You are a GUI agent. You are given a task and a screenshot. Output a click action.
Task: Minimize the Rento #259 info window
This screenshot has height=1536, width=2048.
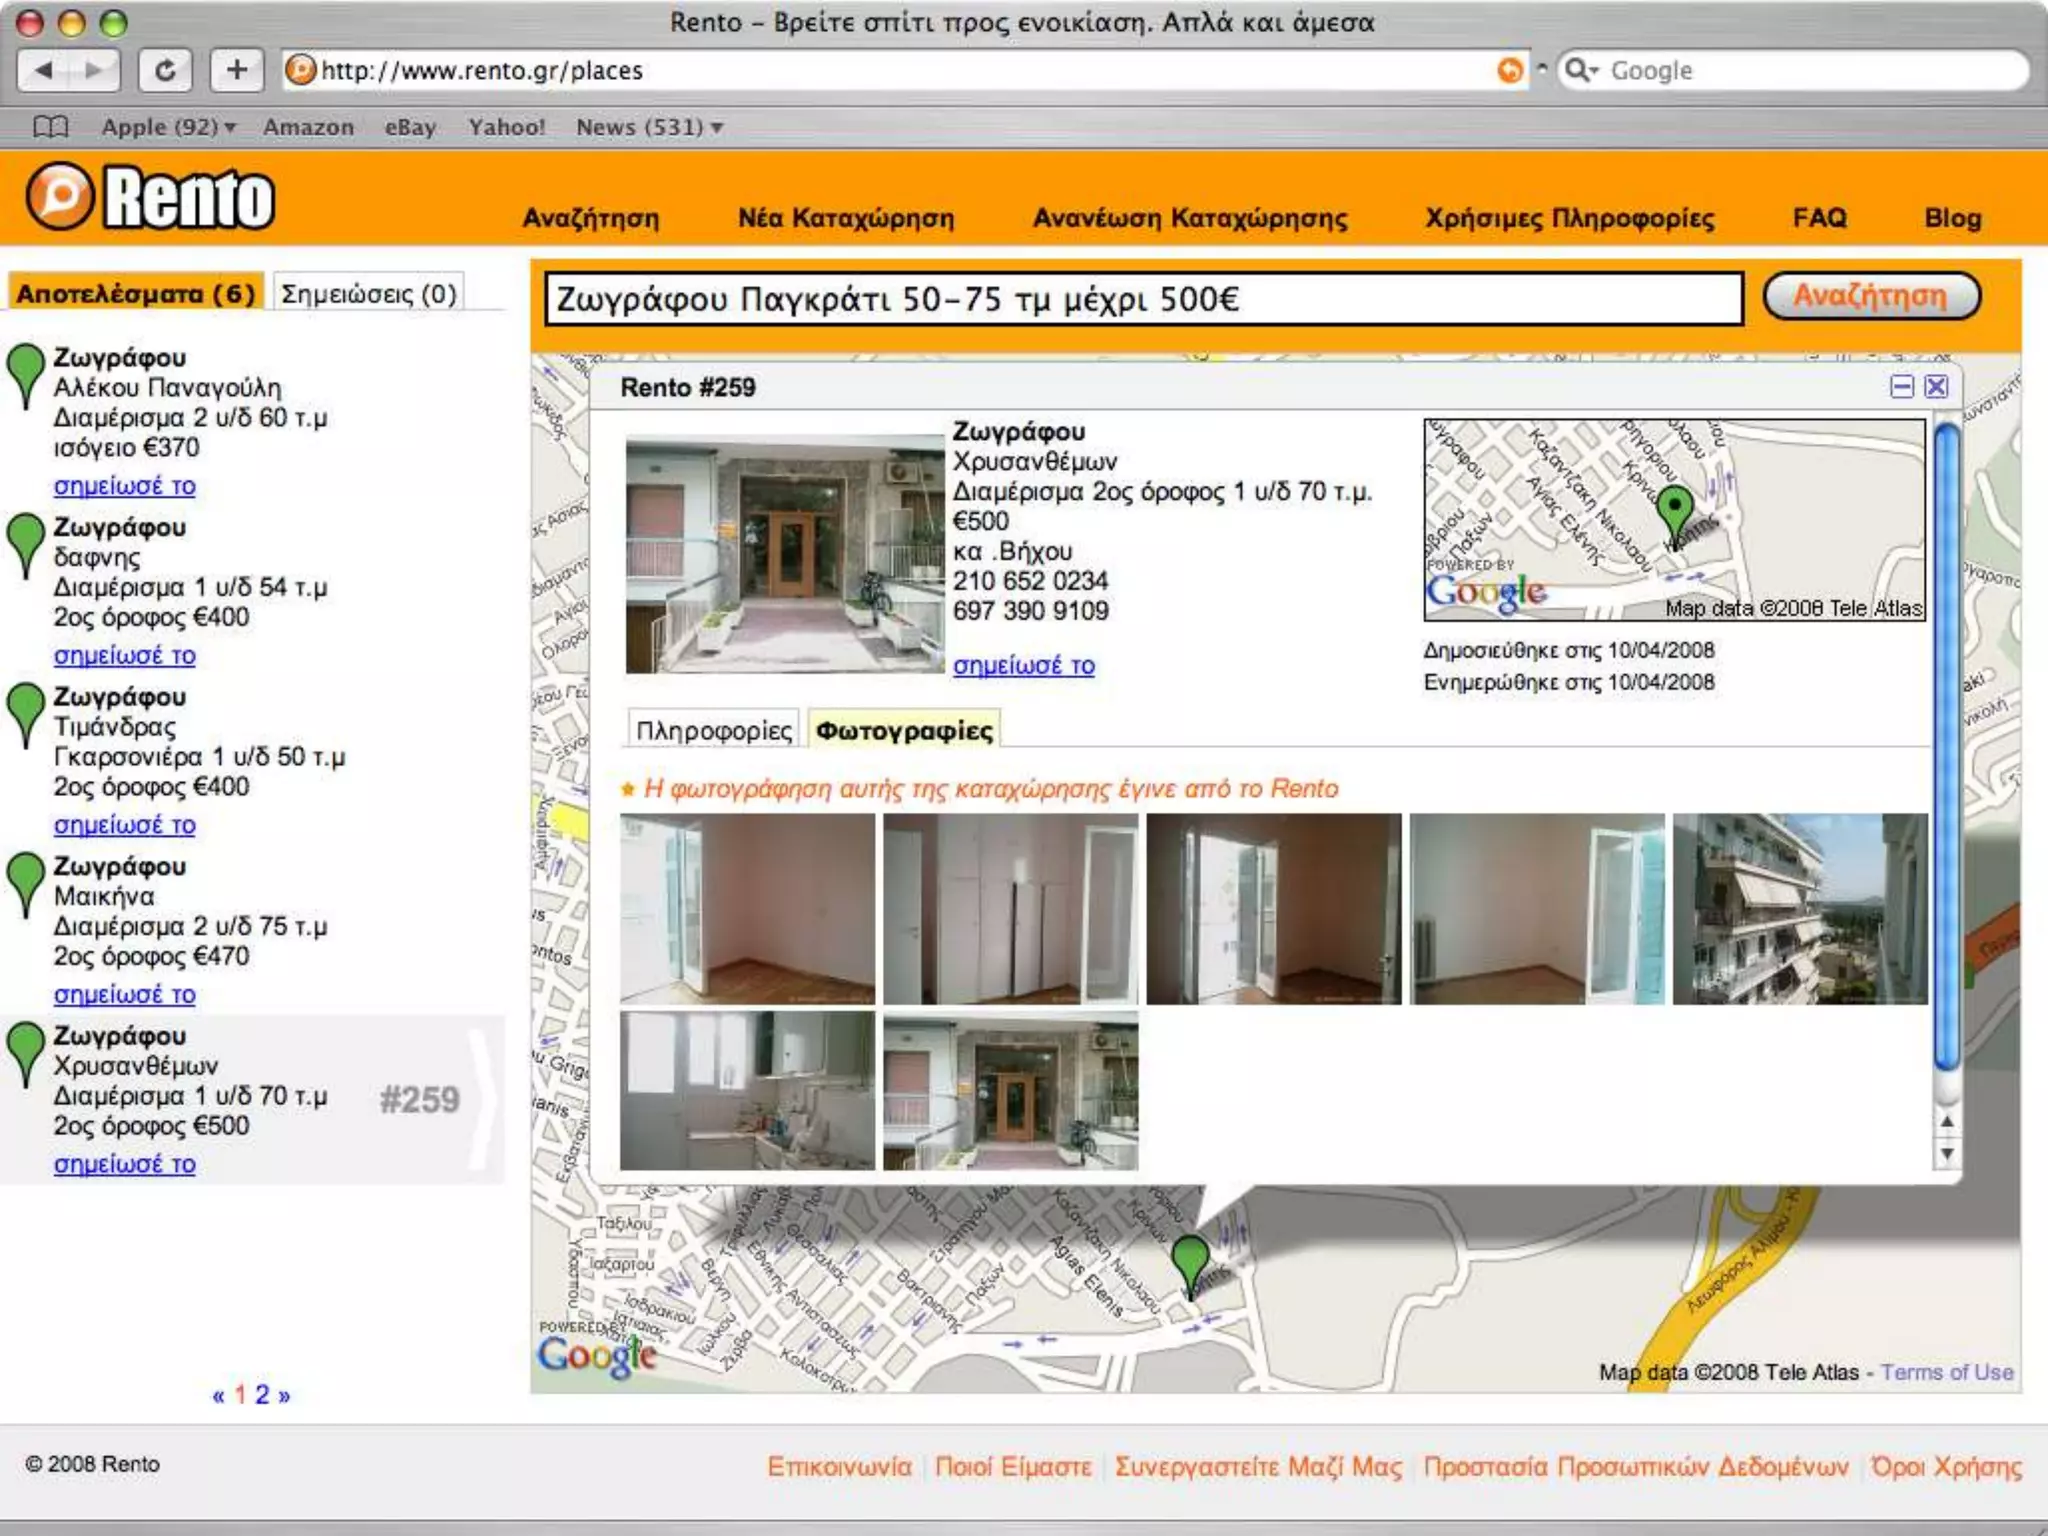point(1902,387)
